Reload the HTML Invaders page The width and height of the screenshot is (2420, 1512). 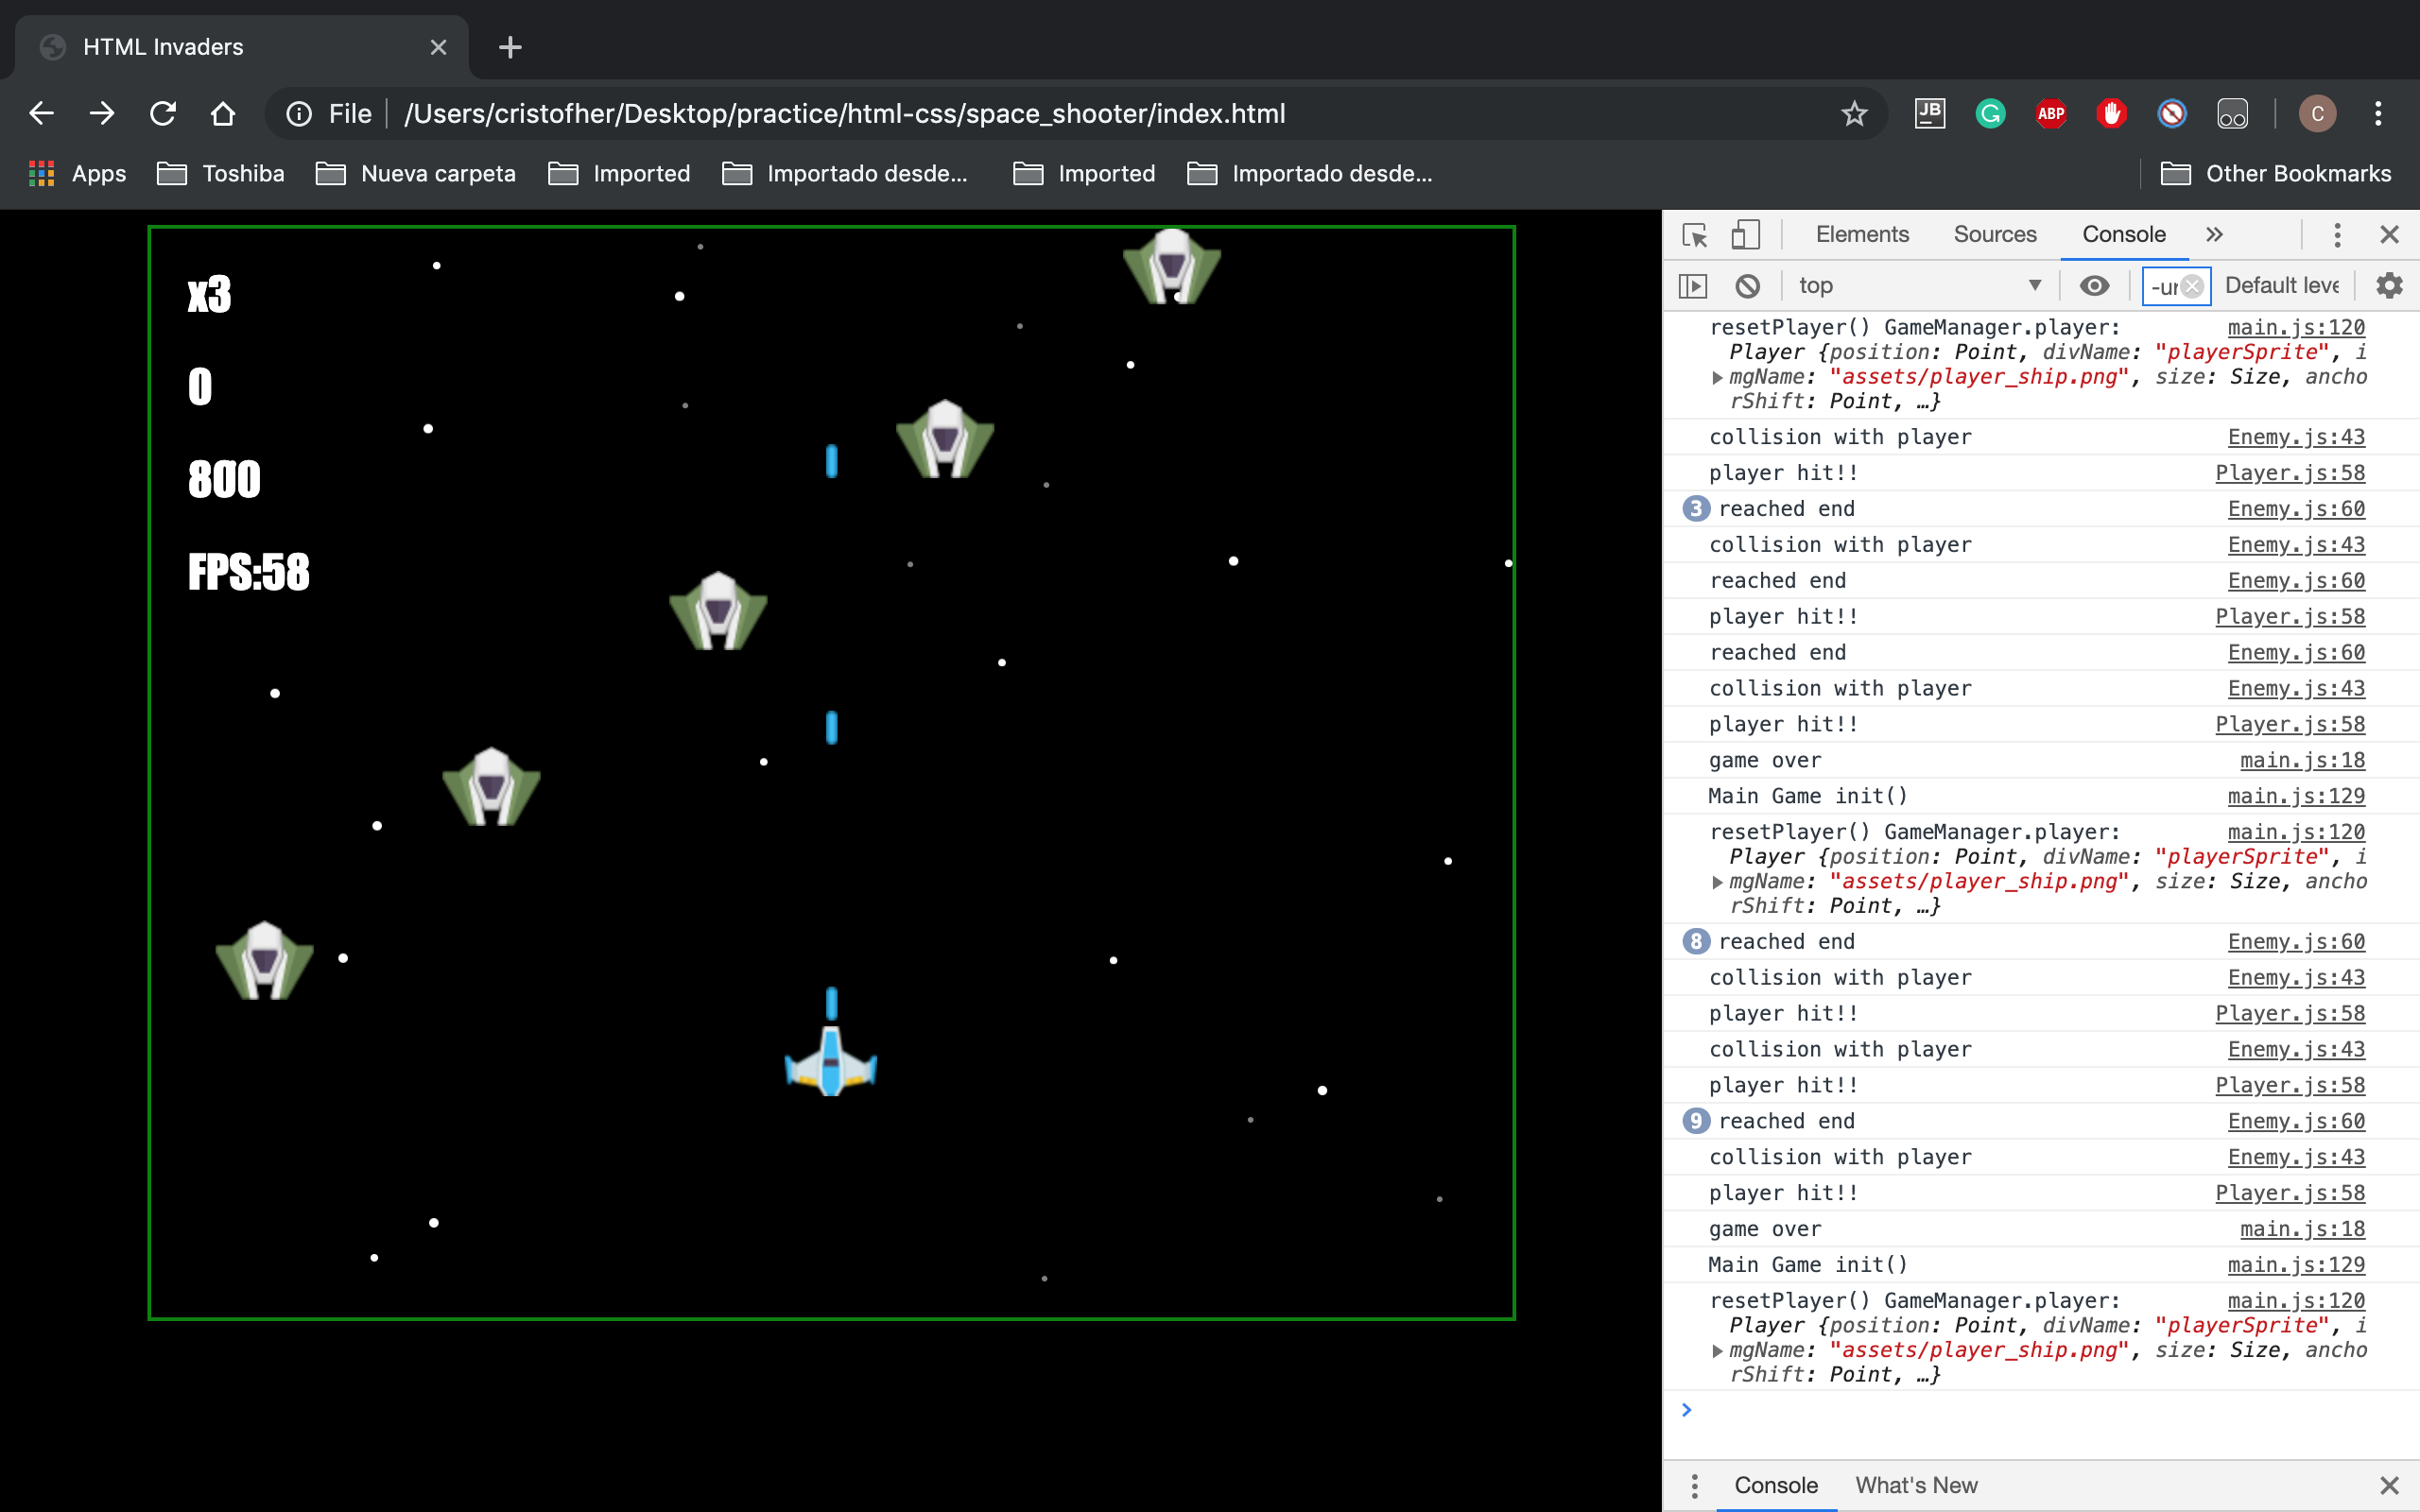[x=163, y=114]
